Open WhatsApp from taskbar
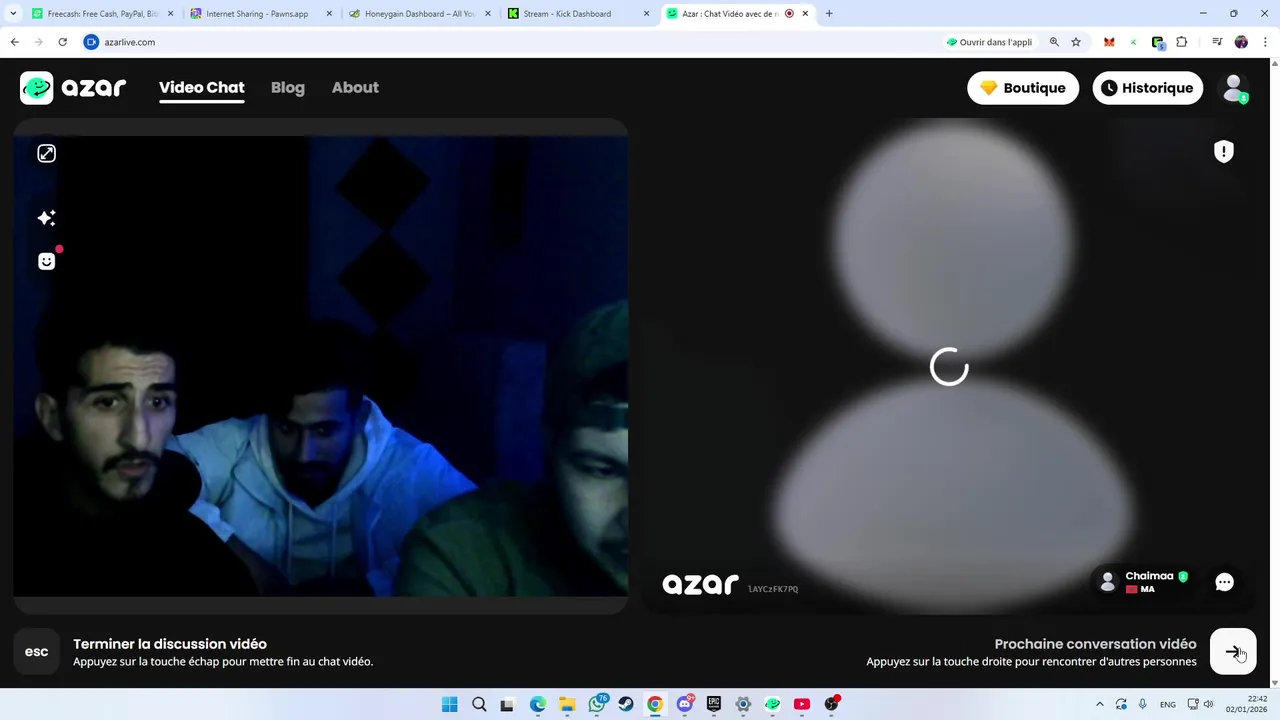The image size is (1280, 720). click(x=597, y=704)
